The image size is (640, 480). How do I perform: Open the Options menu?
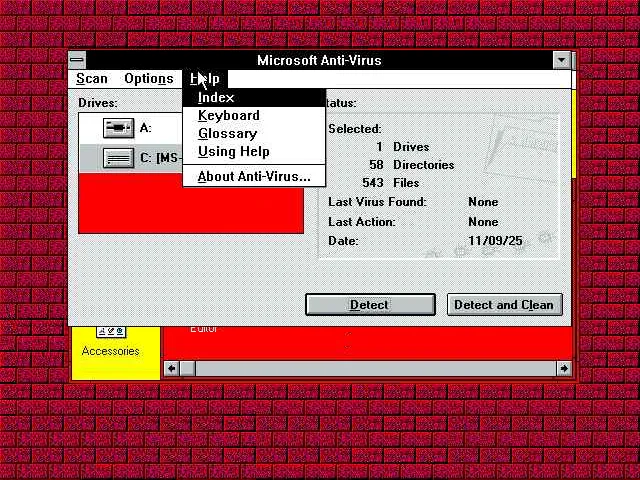click(x=149, y=78)
